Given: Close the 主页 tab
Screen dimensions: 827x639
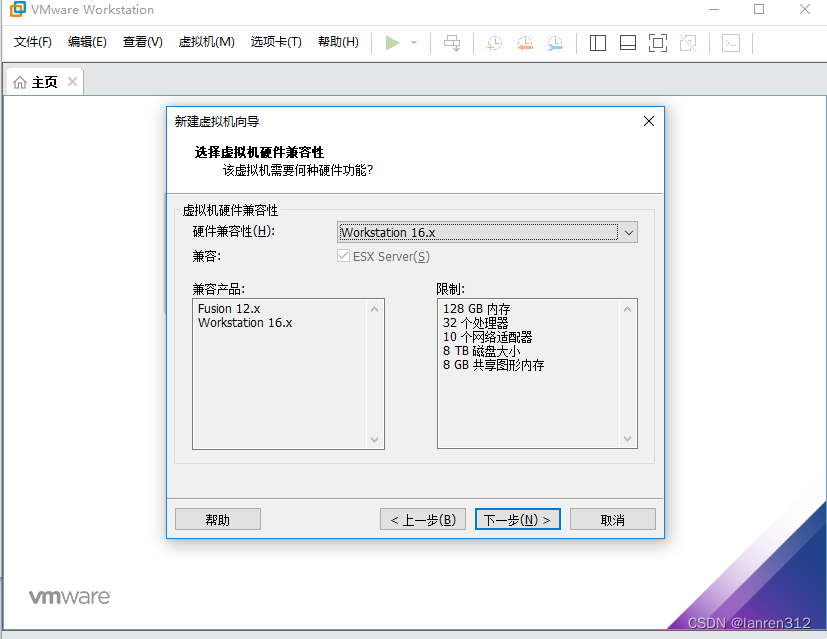Looking at the screenshot, I should (73, 82).
